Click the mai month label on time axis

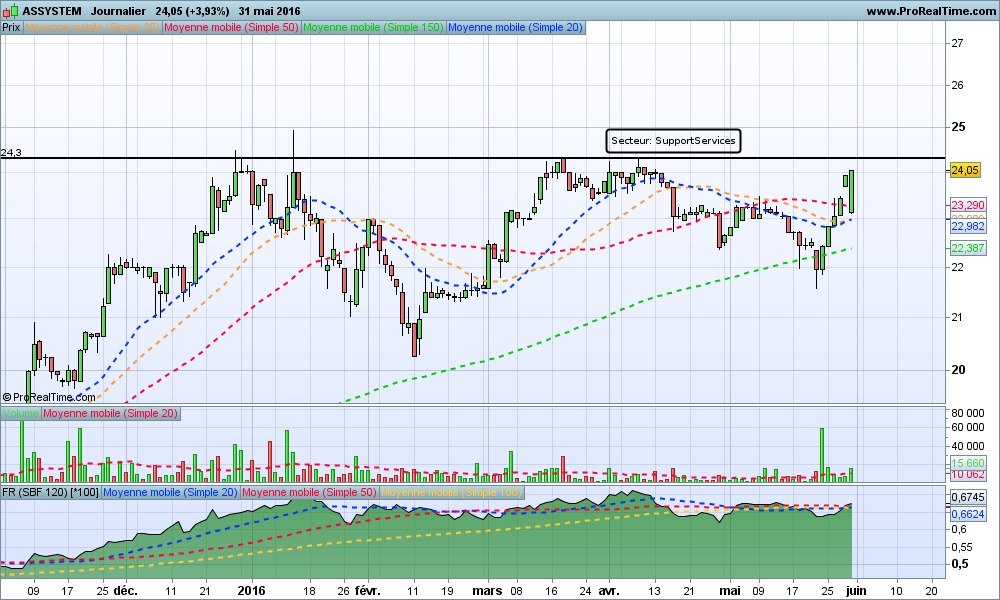(x=730, y=590)
